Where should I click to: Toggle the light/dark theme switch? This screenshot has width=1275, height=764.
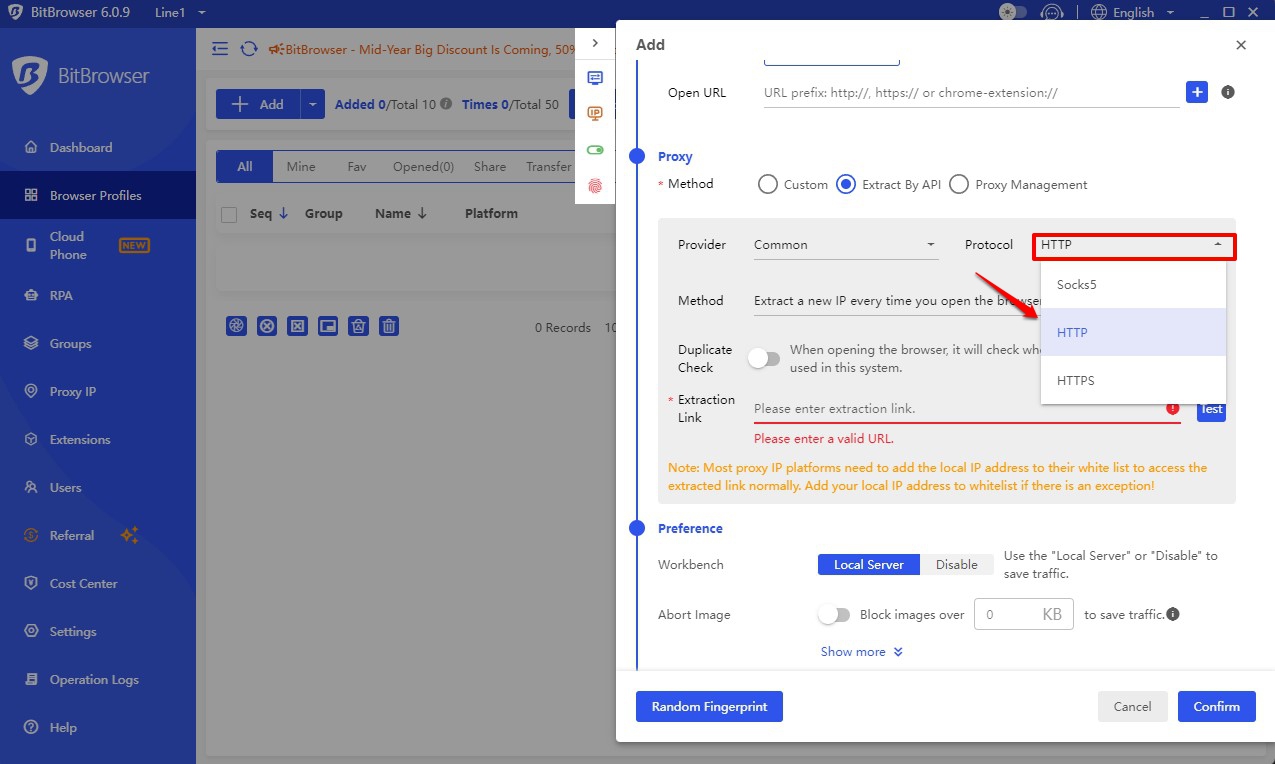click(x=1013, y=13)
